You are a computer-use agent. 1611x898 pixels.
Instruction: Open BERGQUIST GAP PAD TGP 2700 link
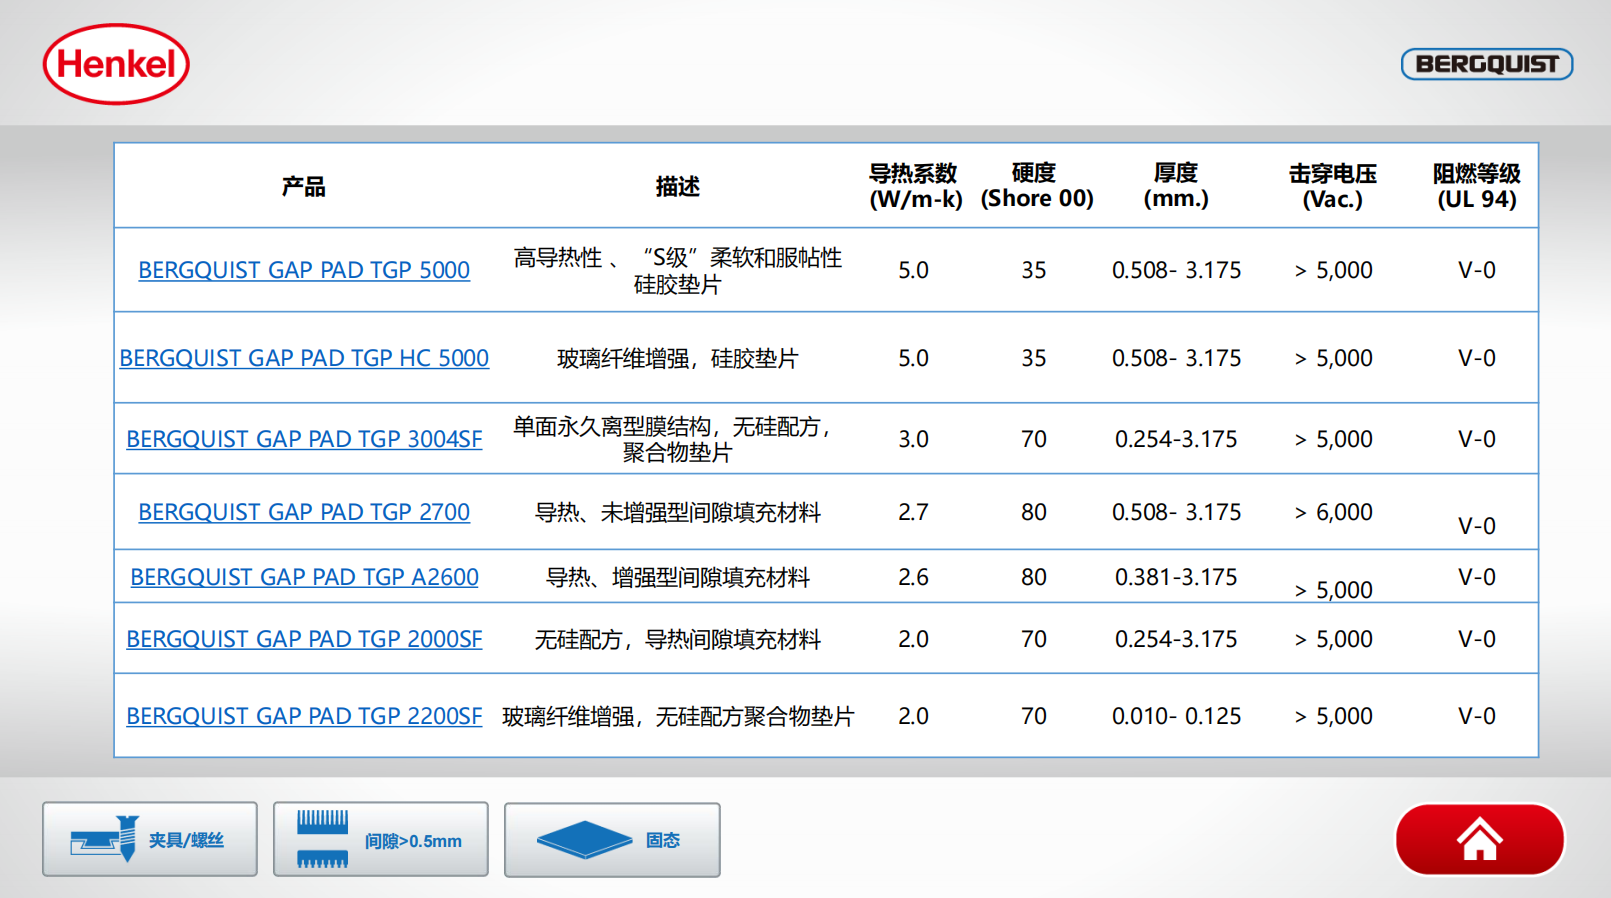(x=304, y=512)
